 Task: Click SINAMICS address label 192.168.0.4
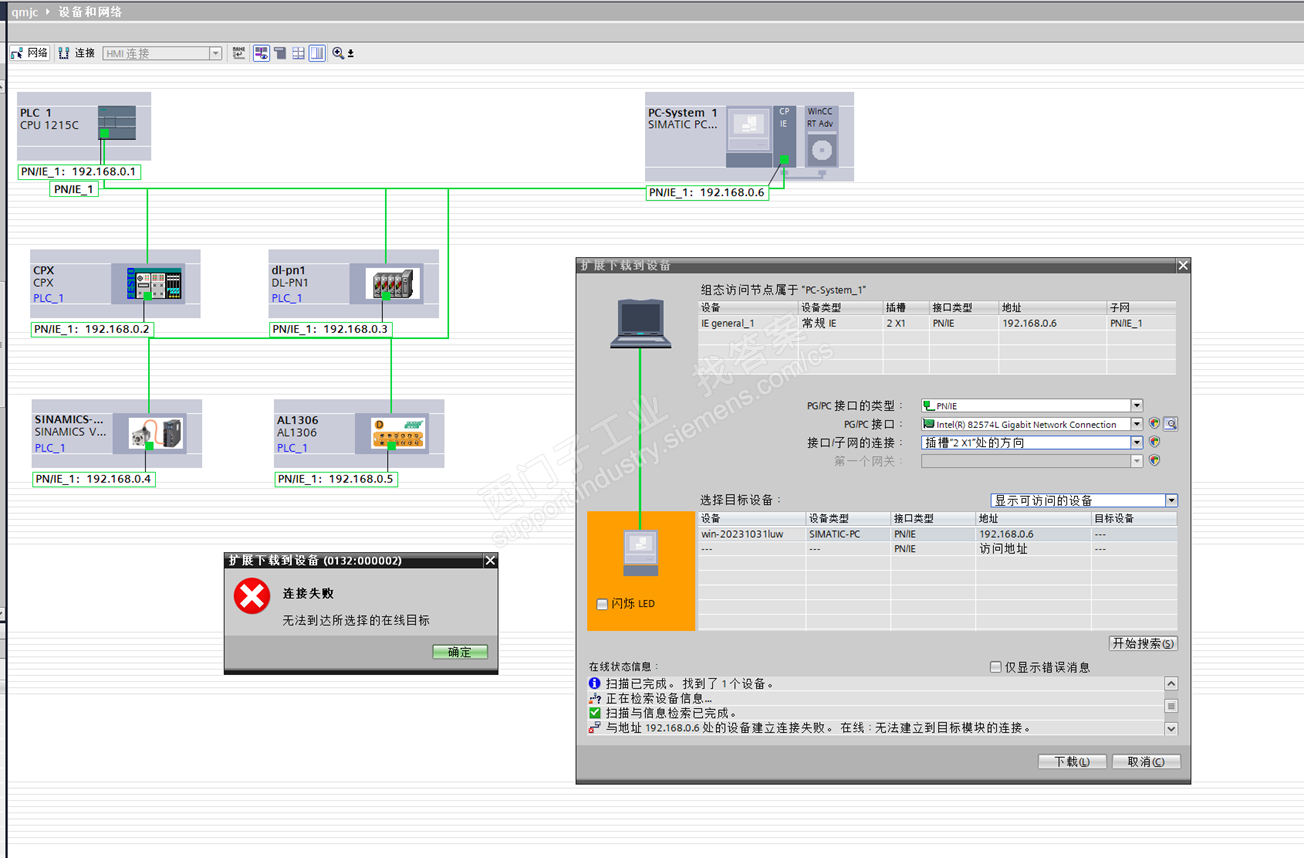[94, 479]
